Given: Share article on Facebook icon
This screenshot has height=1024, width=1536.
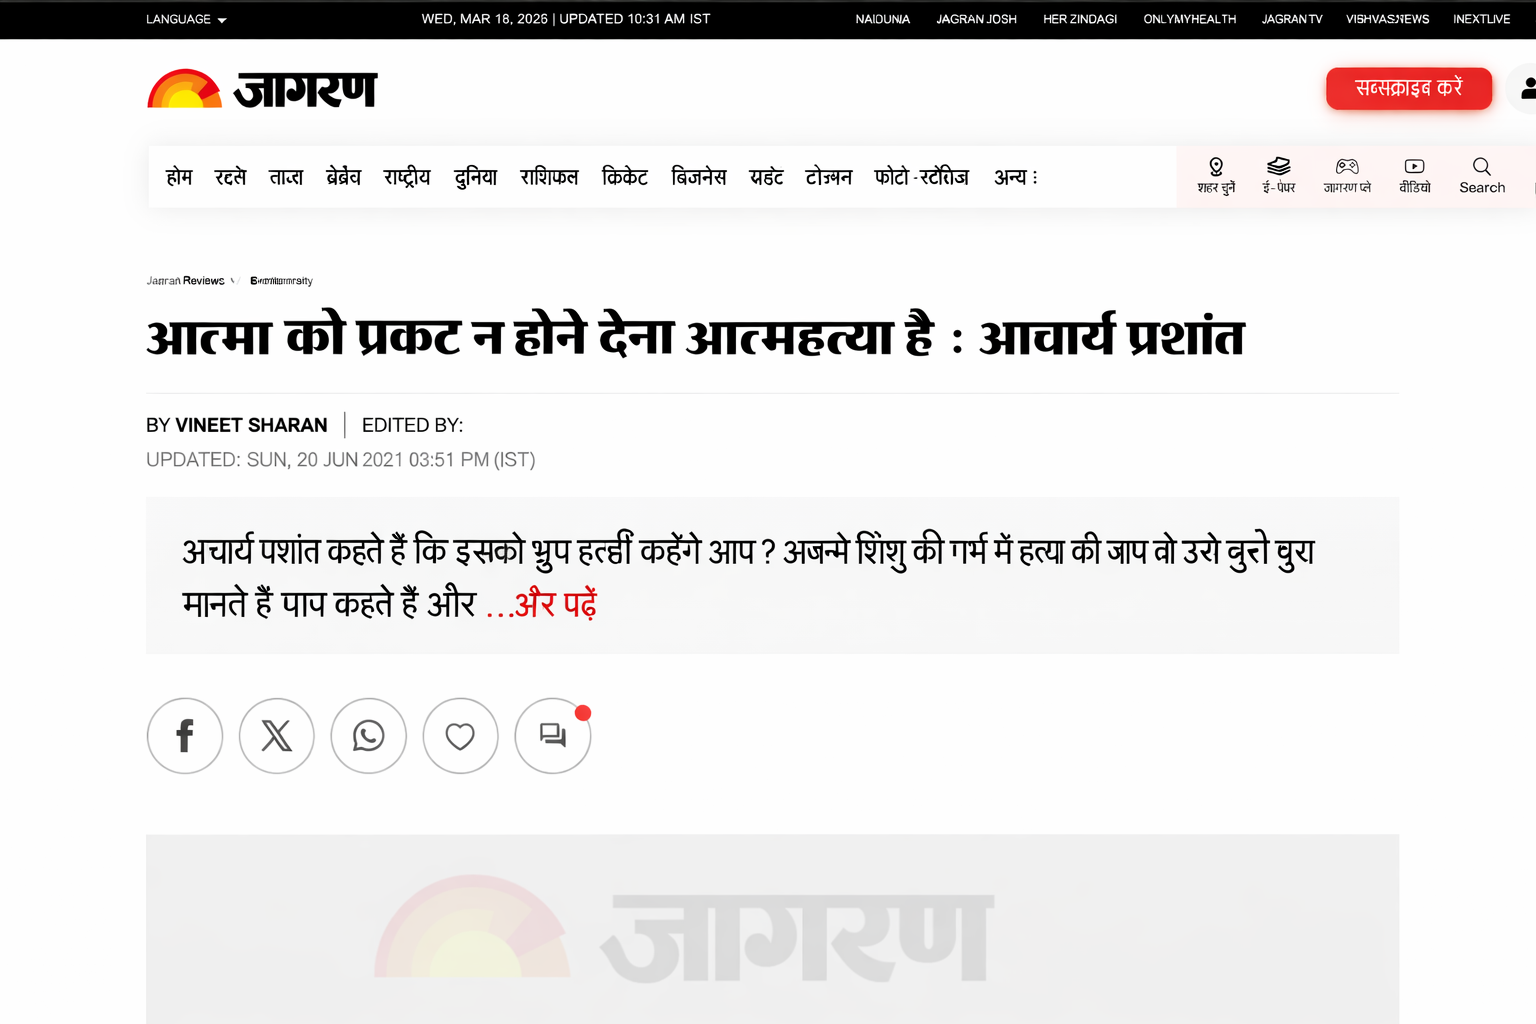Looking at the screenshot, I should coord(185,736).
